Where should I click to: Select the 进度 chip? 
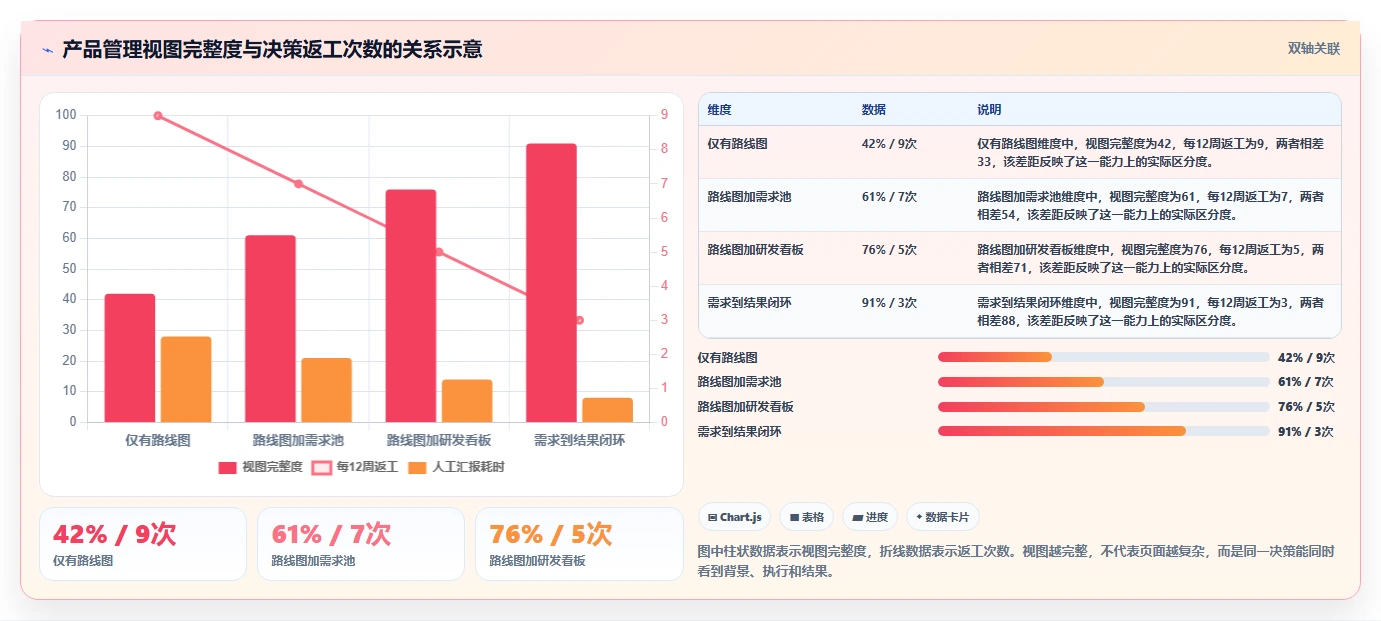pyautogui.click(x=870, y=517)
